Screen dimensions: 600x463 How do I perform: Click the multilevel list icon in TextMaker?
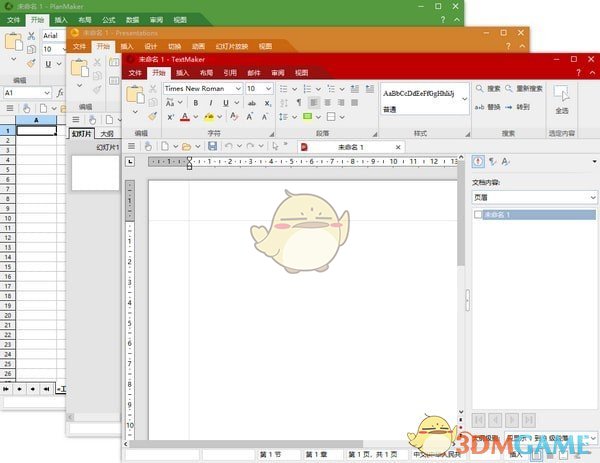click(x=331, y=89)
